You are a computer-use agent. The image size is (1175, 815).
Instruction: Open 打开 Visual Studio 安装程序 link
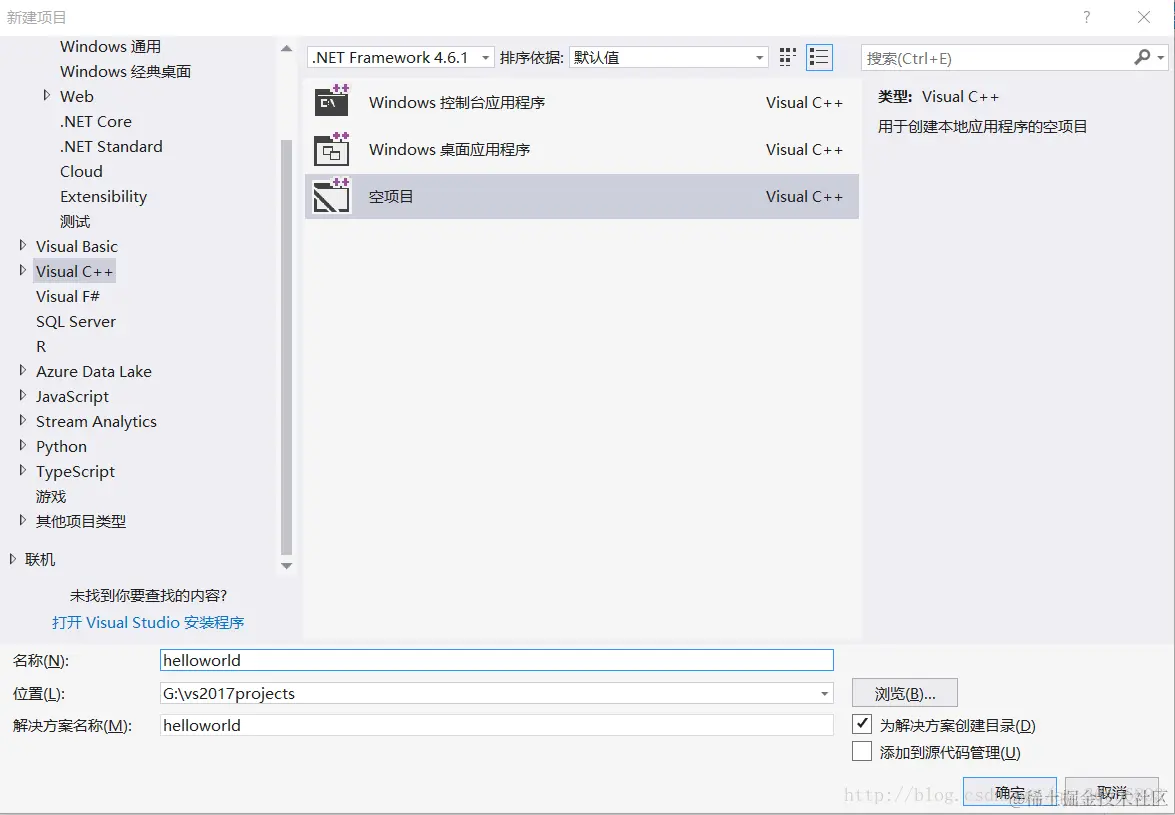pyautogui.click(x=148, y=622)
